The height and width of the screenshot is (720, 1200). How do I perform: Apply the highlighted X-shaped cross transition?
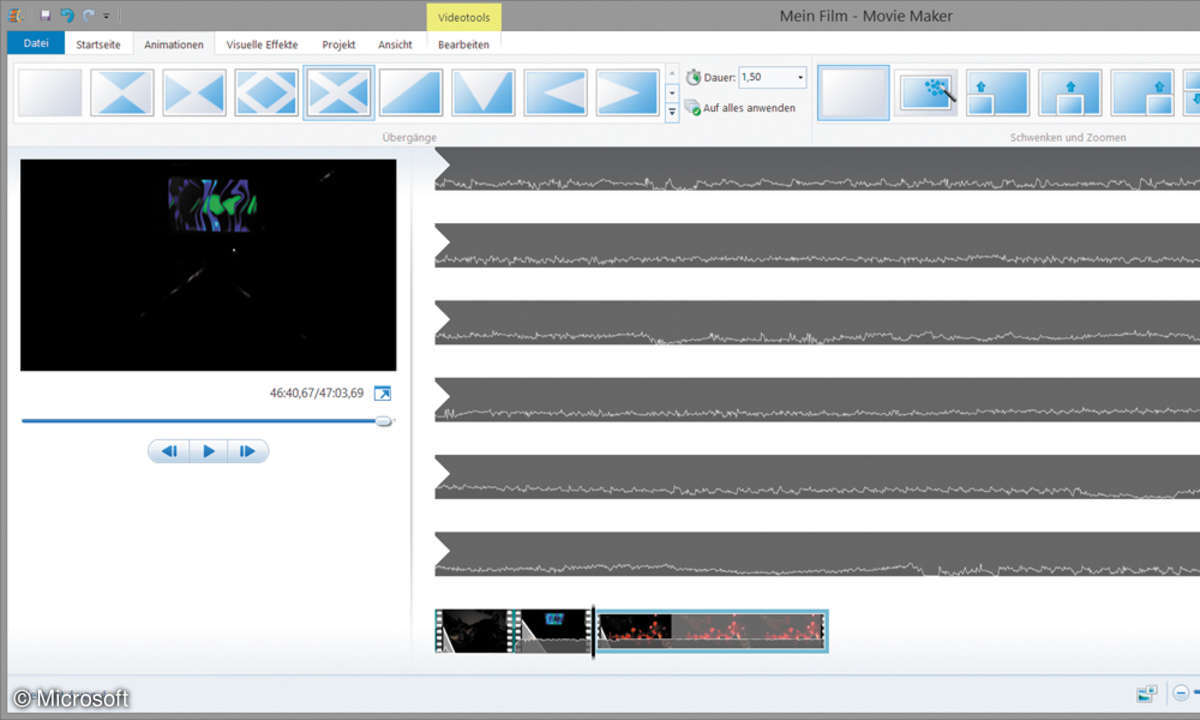tap(339, 93)
